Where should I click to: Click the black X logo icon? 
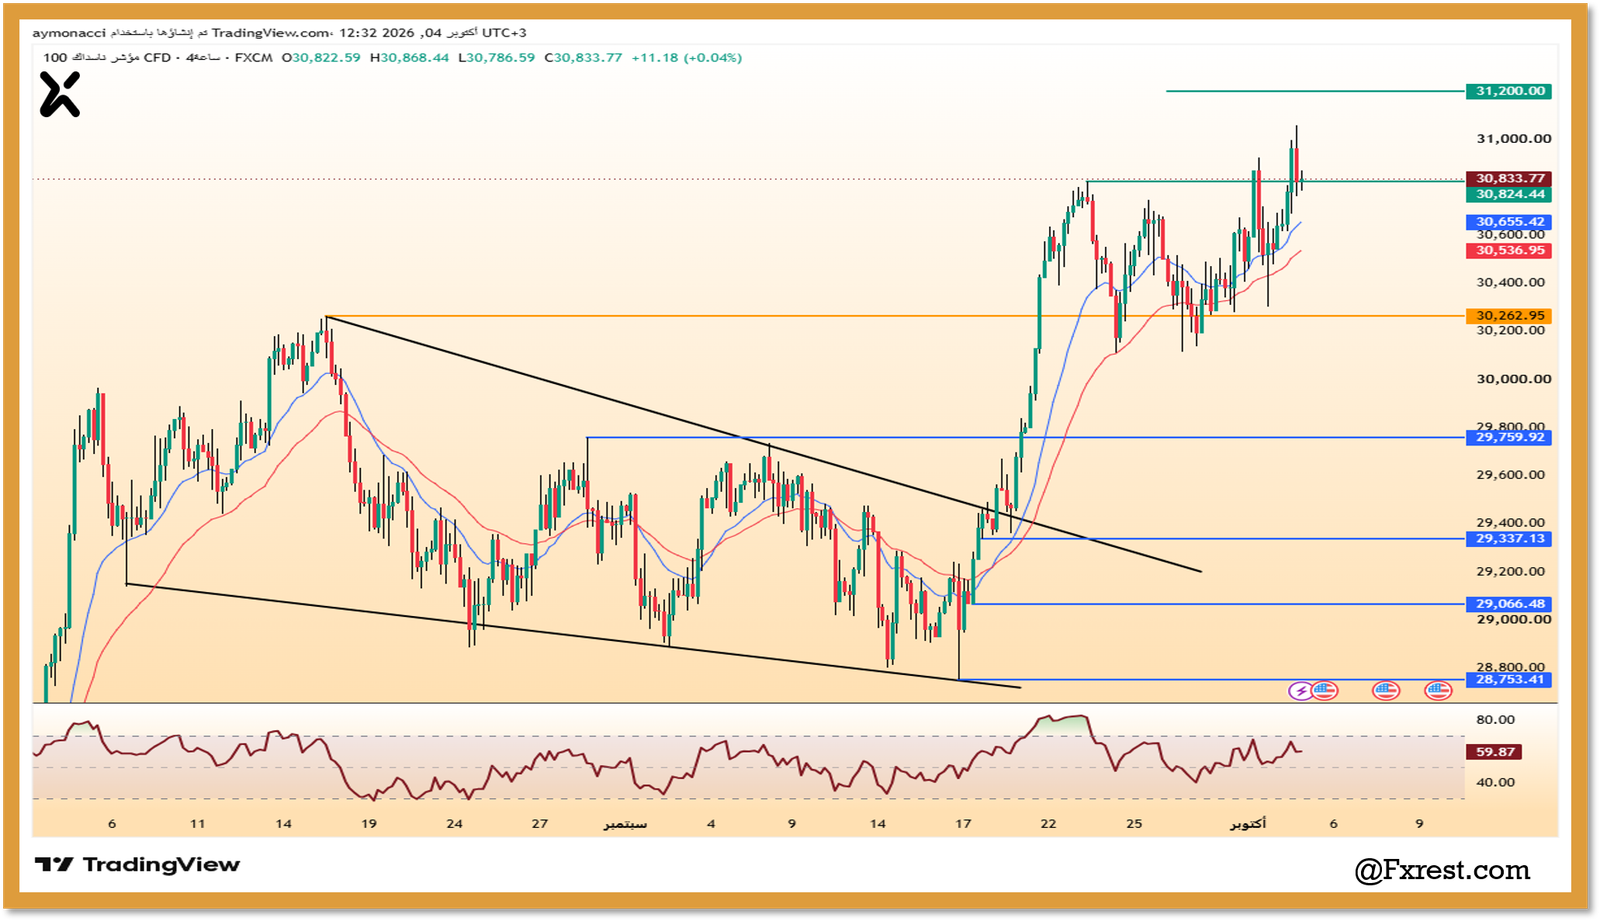(x=60, y=95)
